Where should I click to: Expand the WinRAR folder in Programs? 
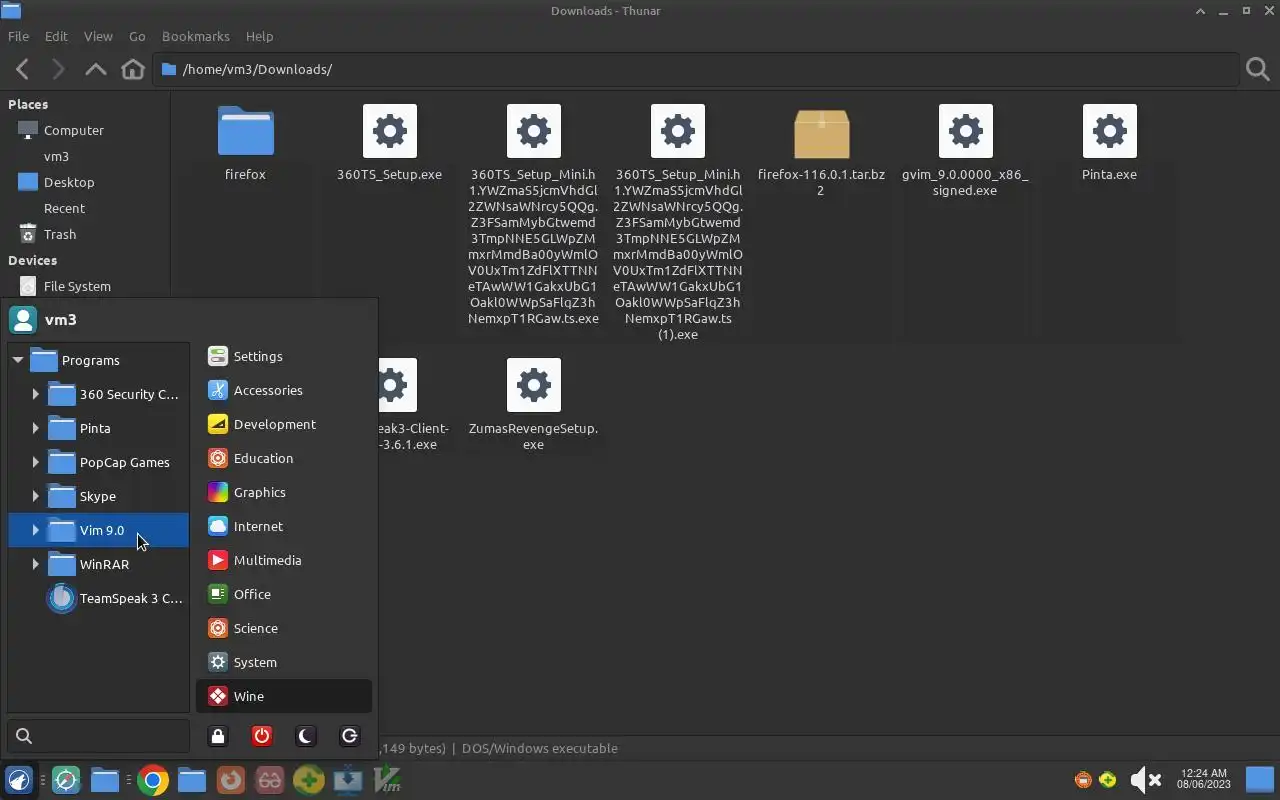point(36,564)
